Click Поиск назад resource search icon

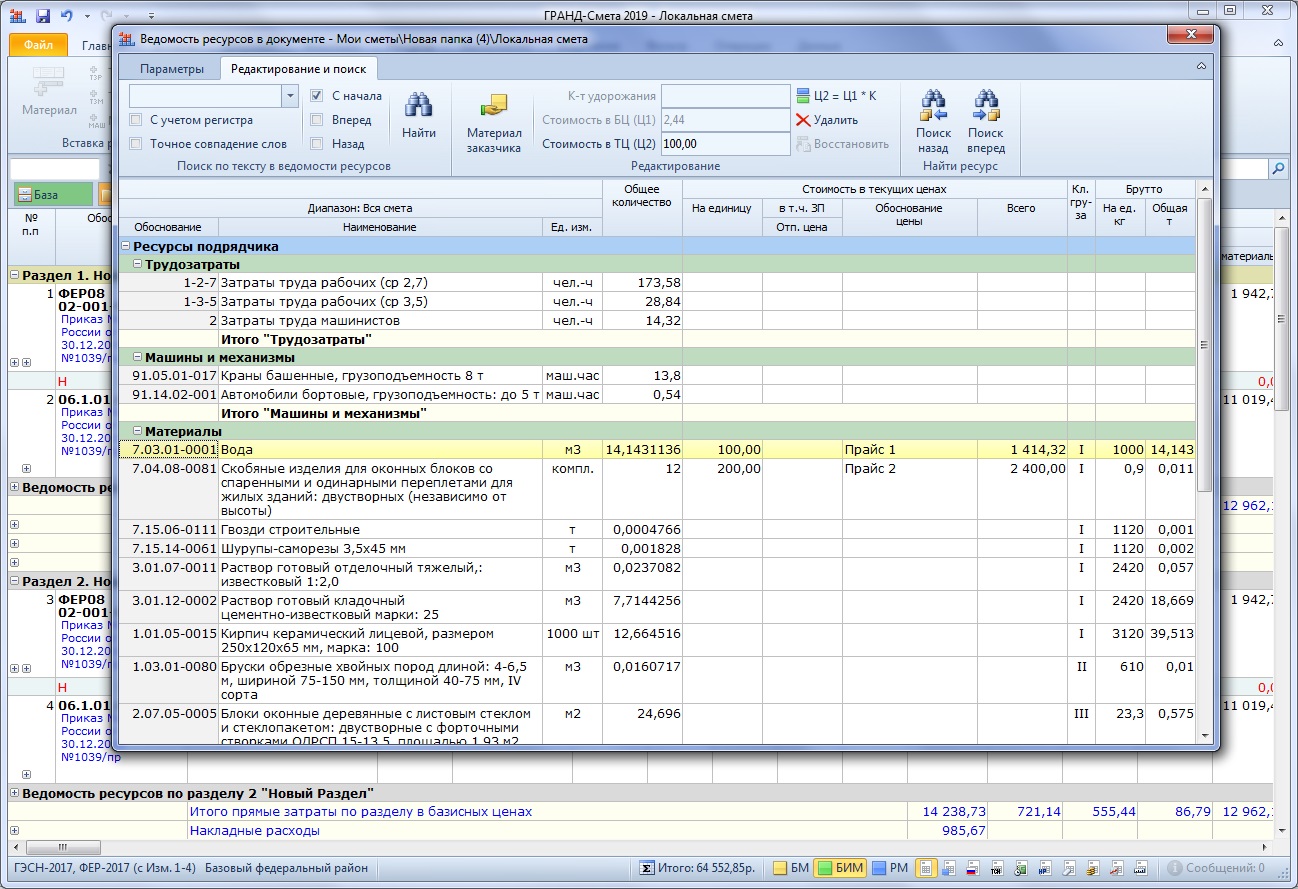coord(933,105)
